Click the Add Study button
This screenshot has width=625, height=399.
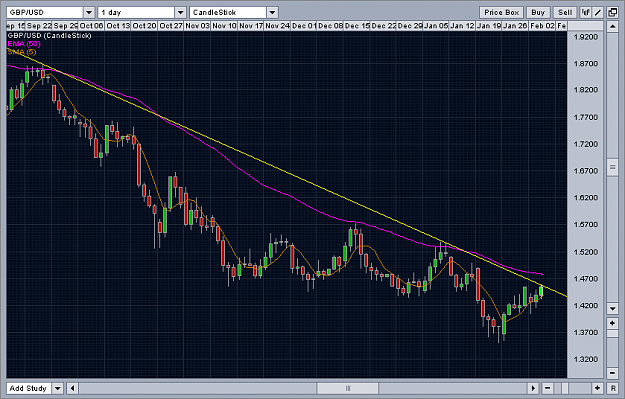point(29,388)
